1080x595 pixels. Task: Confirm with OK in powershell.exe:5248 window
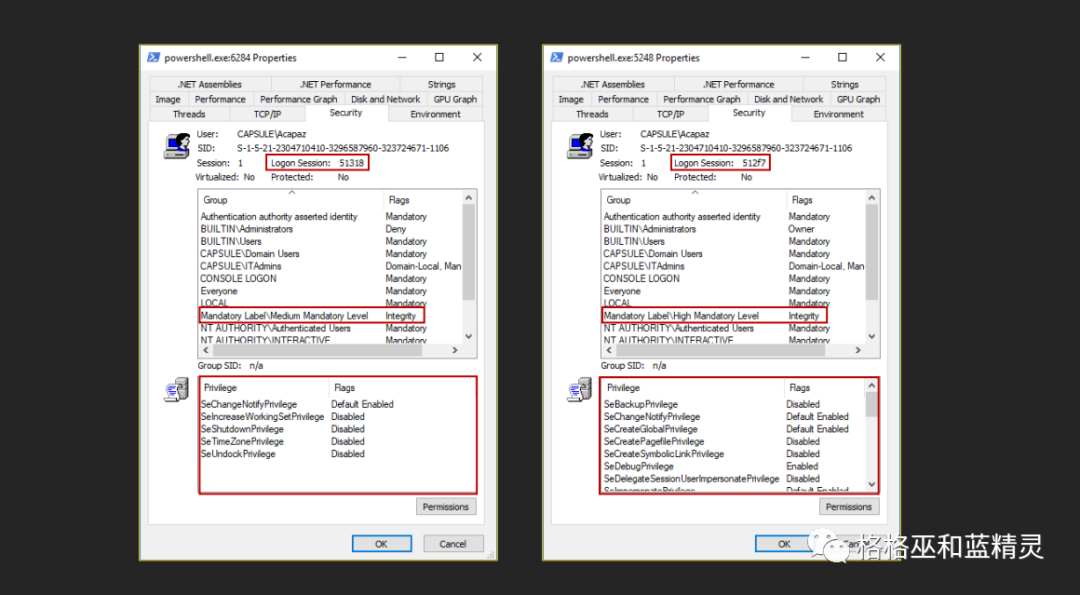[x=785, y=544]
